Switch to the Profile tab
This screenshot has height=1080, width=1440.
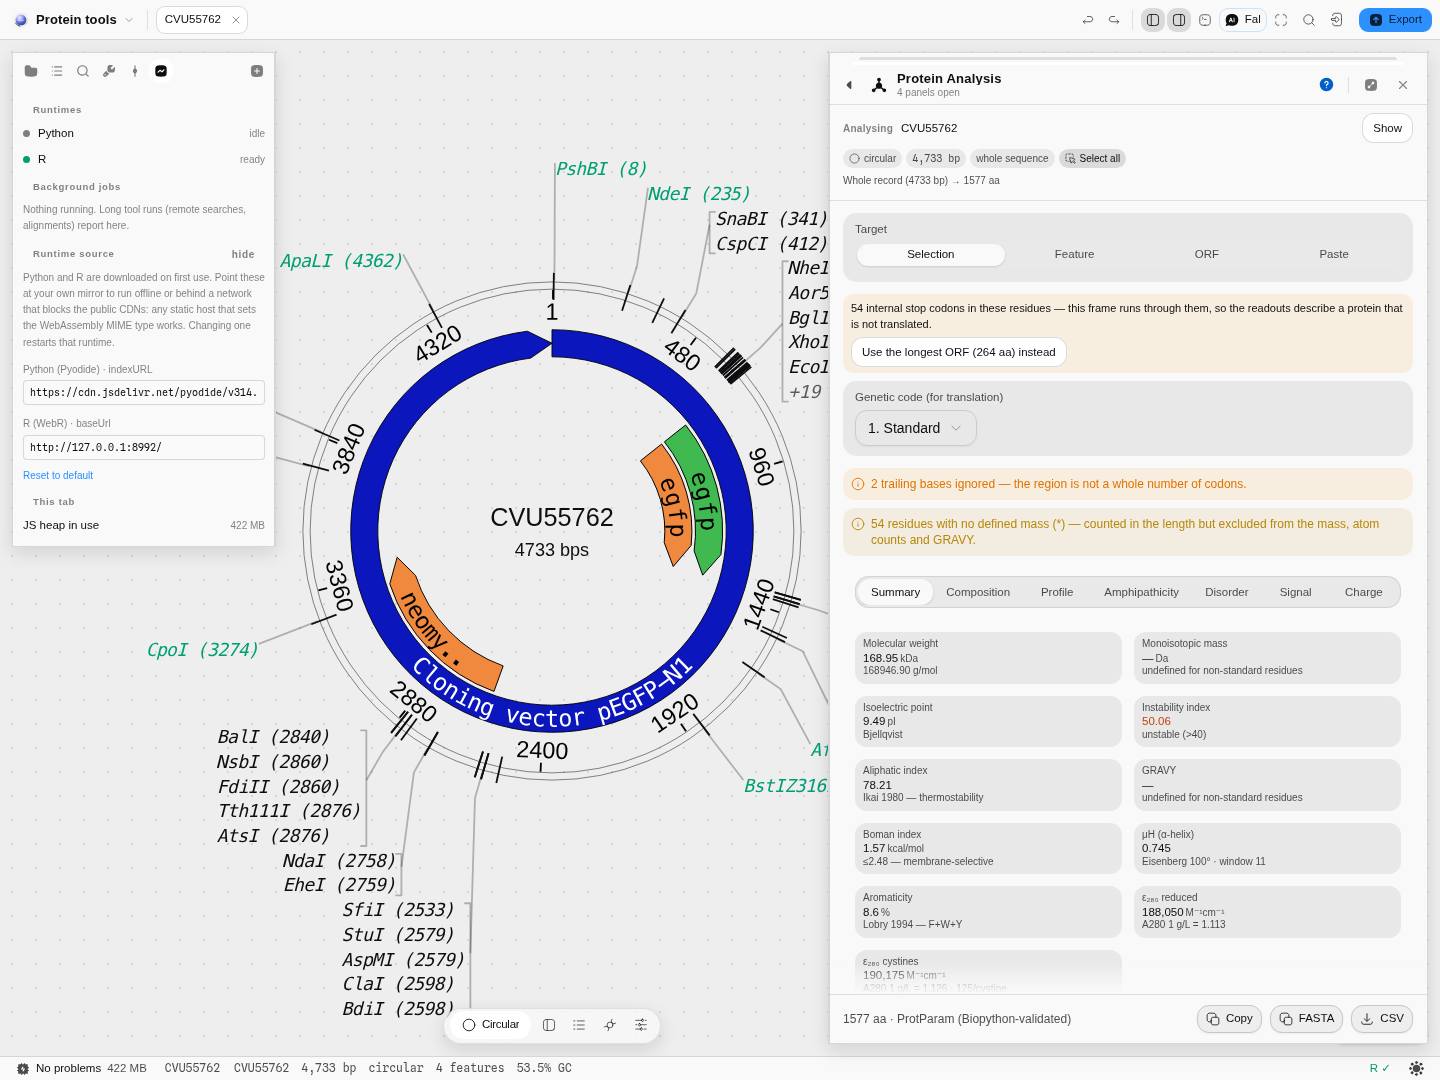[1057, 592]
